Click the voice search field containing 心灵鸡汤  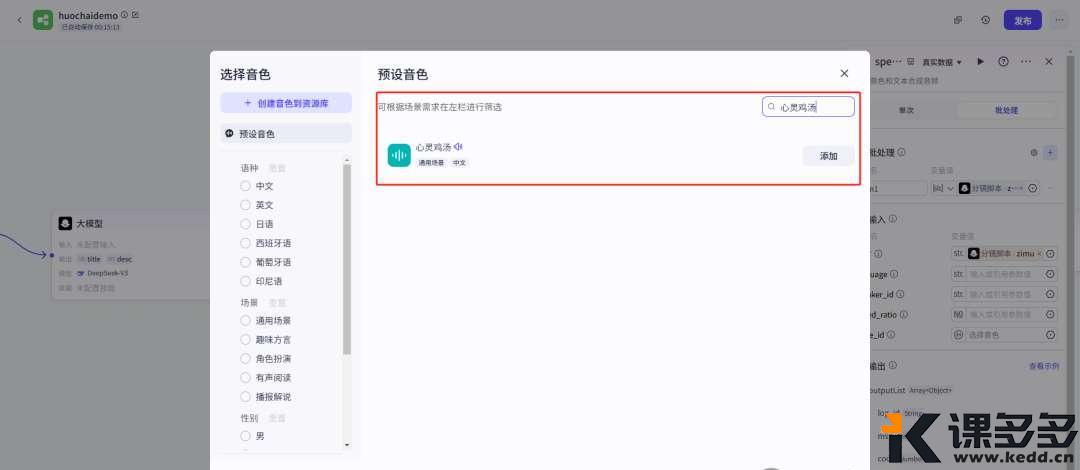(808, 107)
